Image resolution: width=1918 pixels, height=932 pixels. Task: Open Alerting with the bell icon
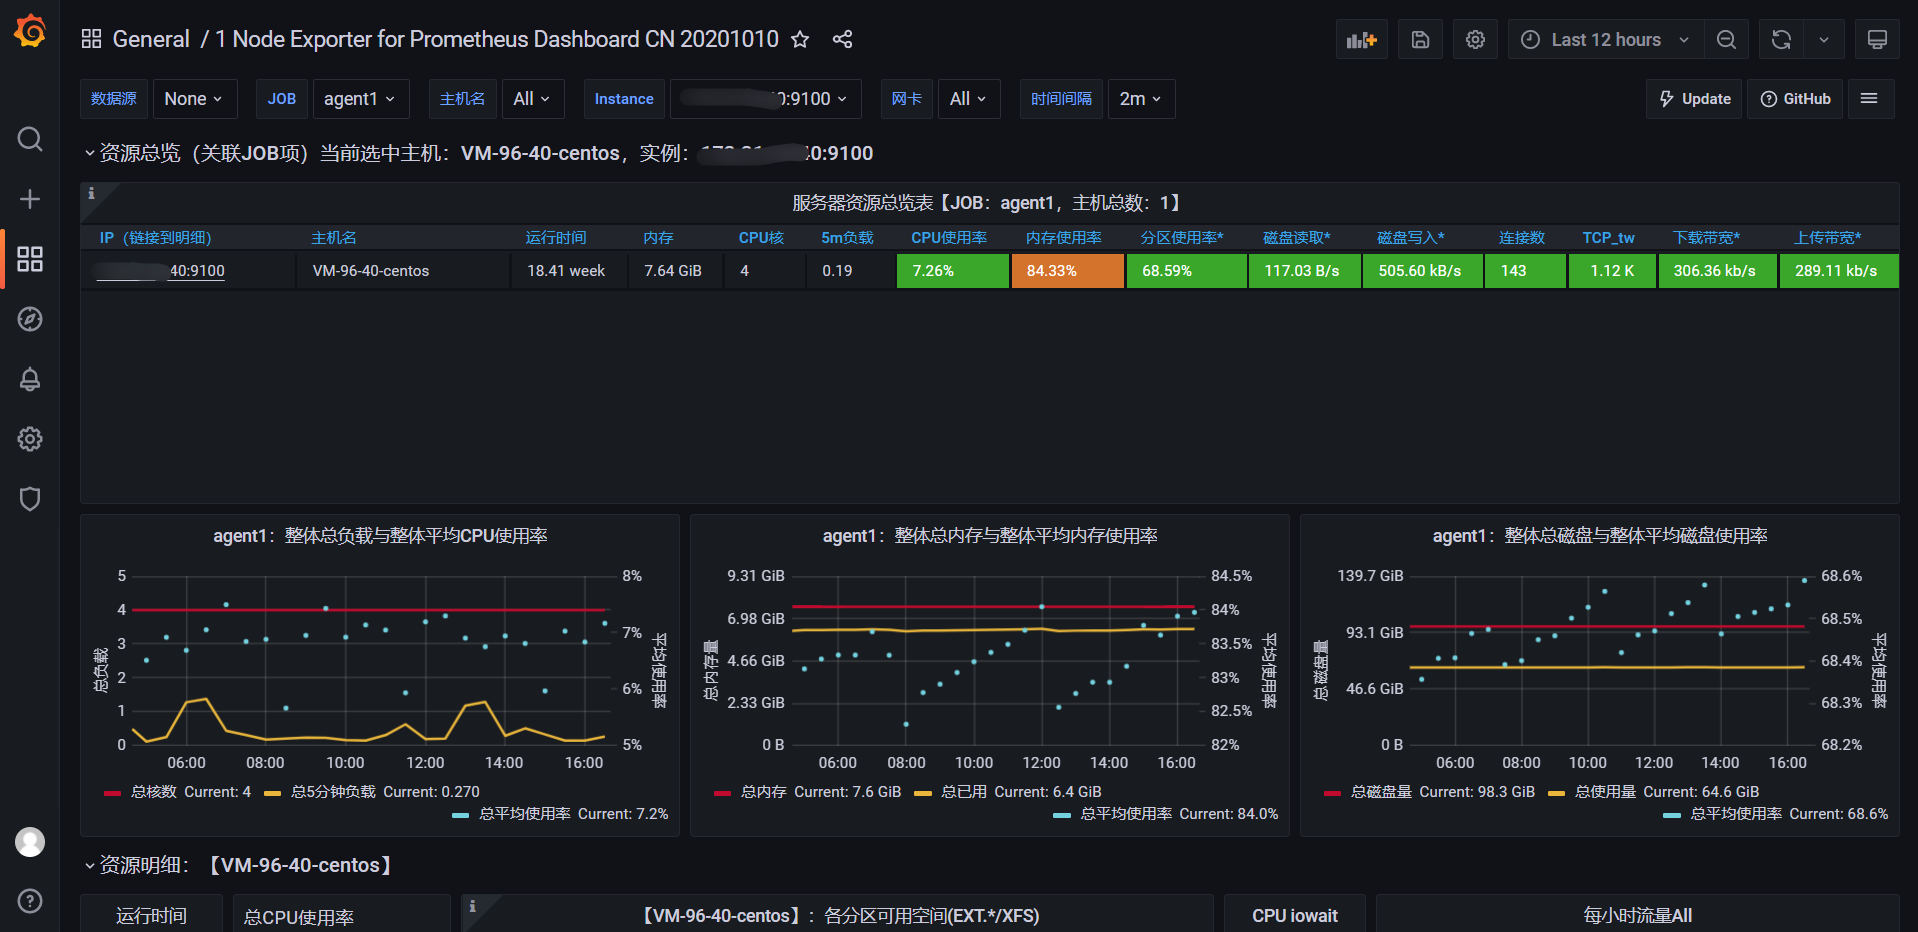tap(30, 379)
